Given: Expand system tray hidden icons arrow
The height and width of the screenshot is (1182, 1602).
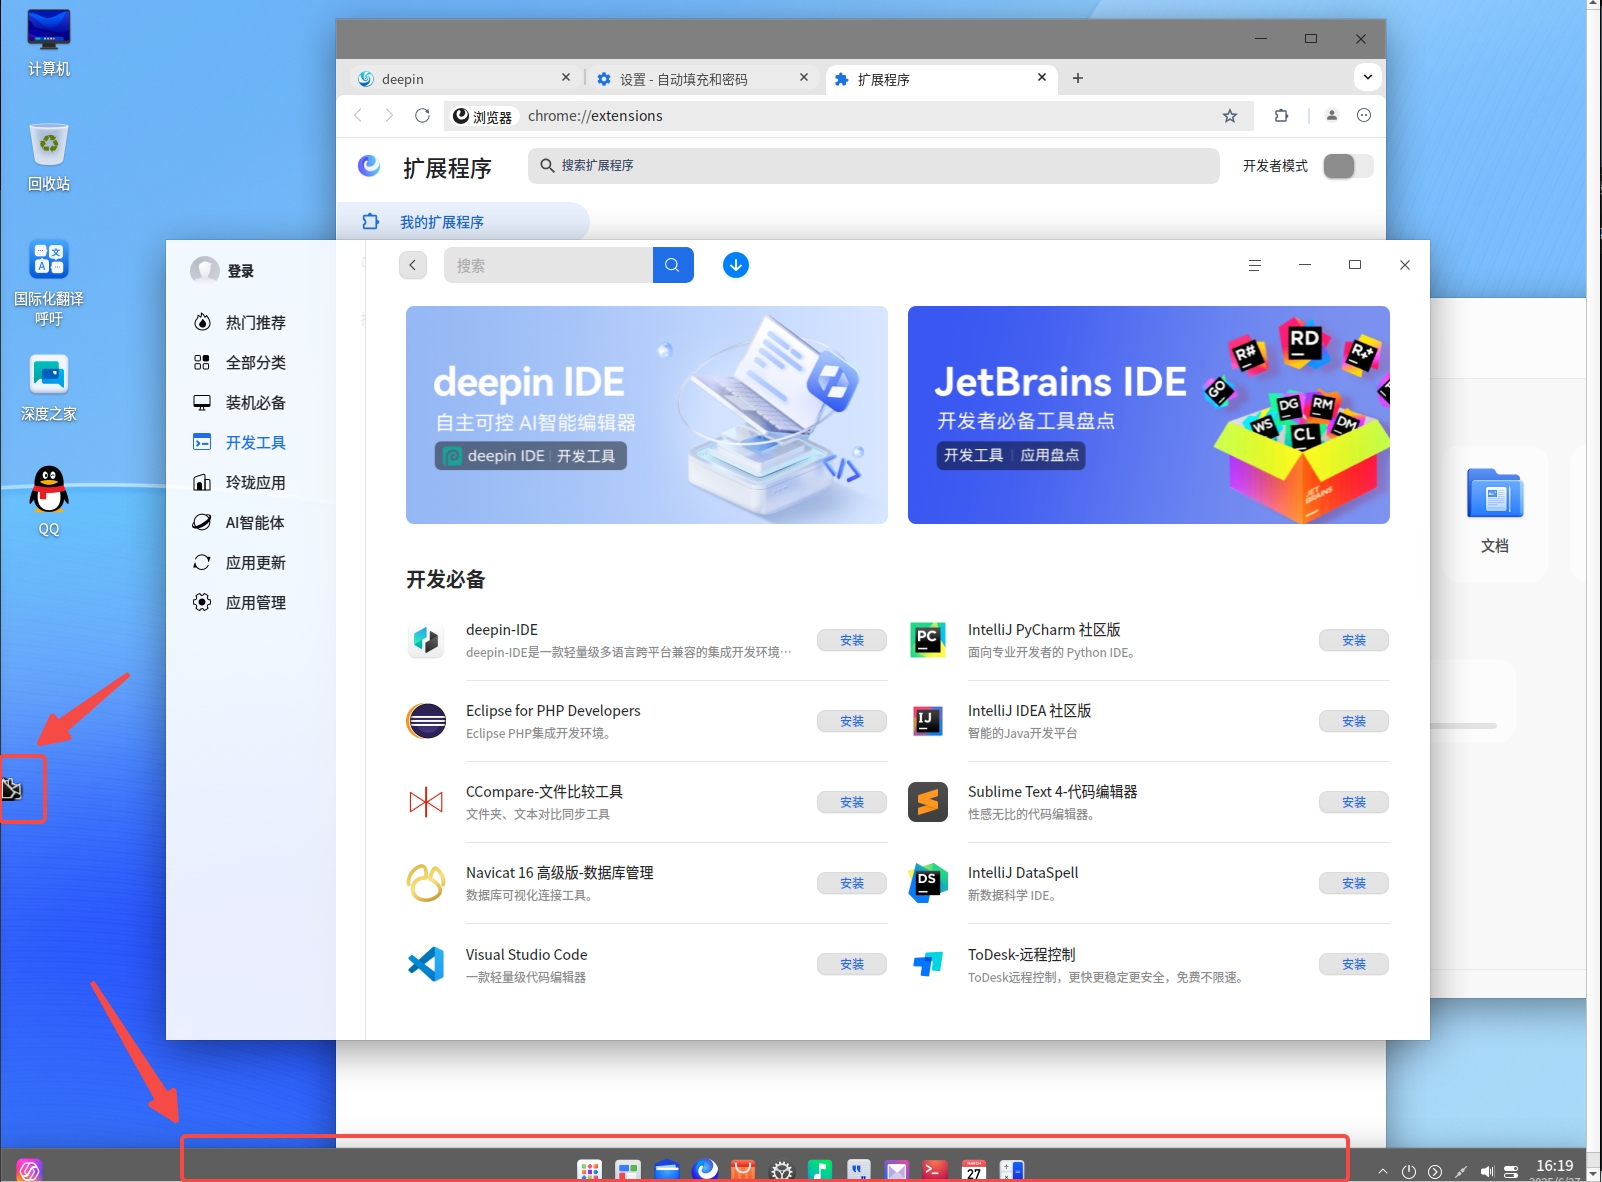Looking at the screenshot, I should point(1383,1171).
